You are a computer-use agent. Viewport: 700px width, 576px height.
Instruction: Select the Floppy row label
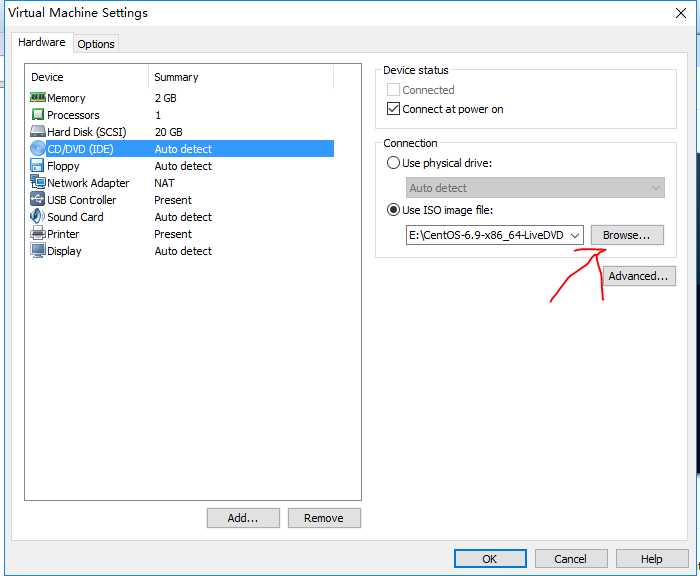coord(63,166)
